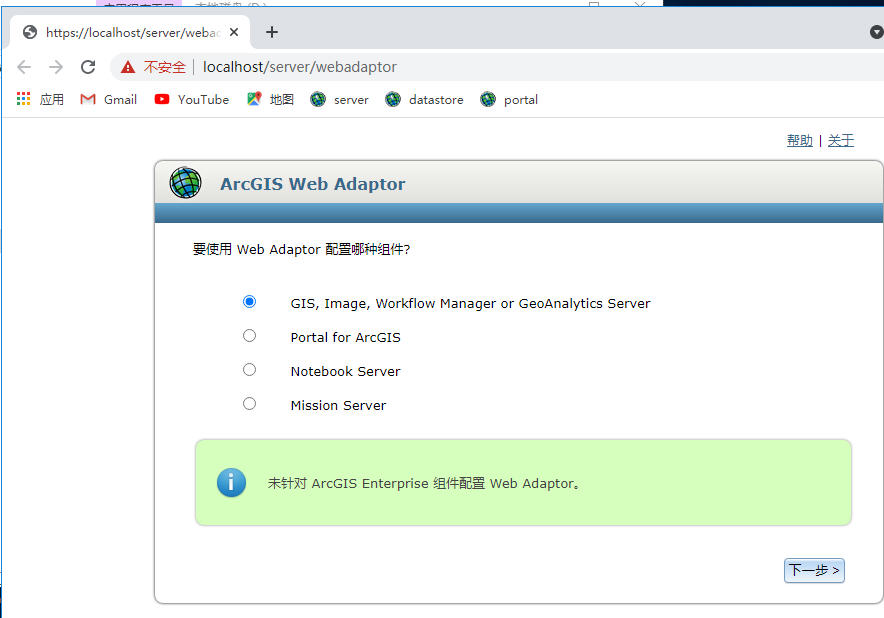The image size is (884, 618).
Task: Click the globe favicon on the browser tab
Action: (30, 32)
